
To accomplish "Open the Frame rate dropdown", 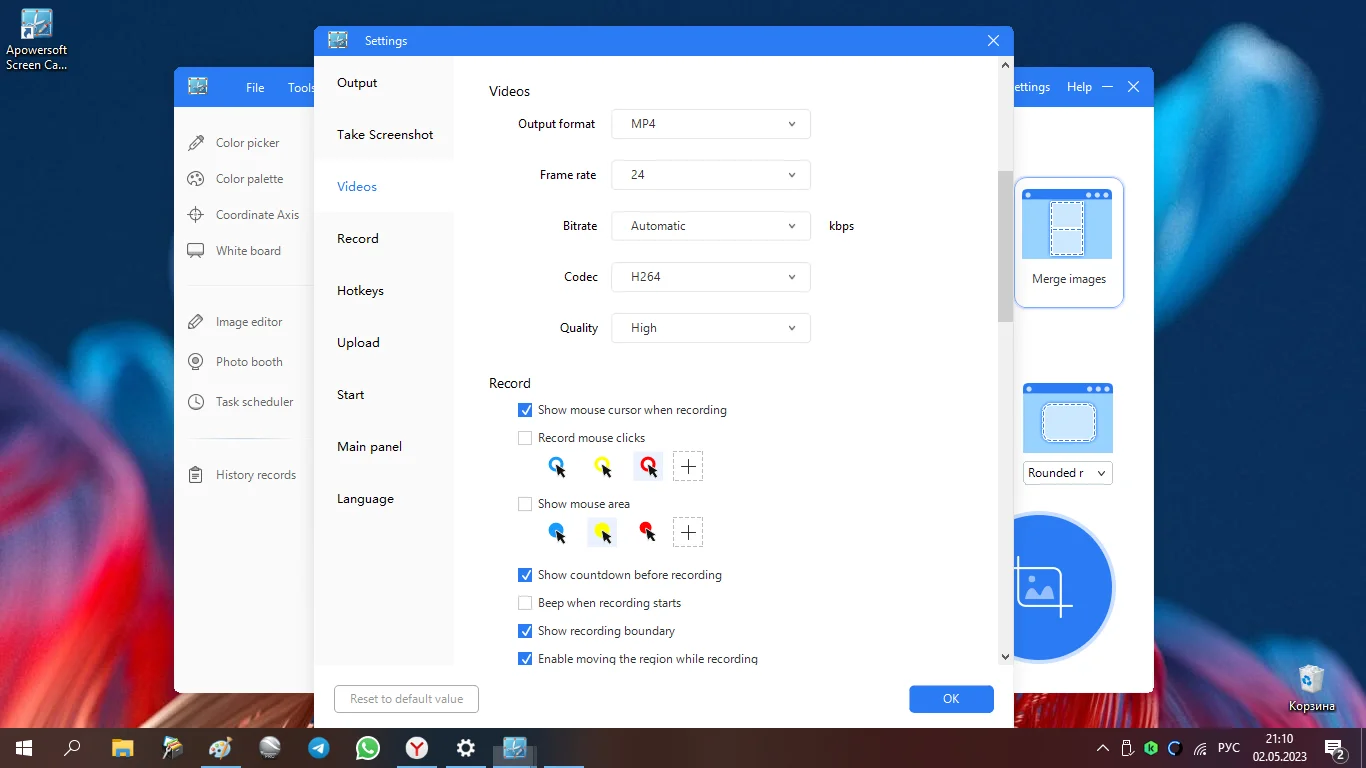I will pos(710,175).
